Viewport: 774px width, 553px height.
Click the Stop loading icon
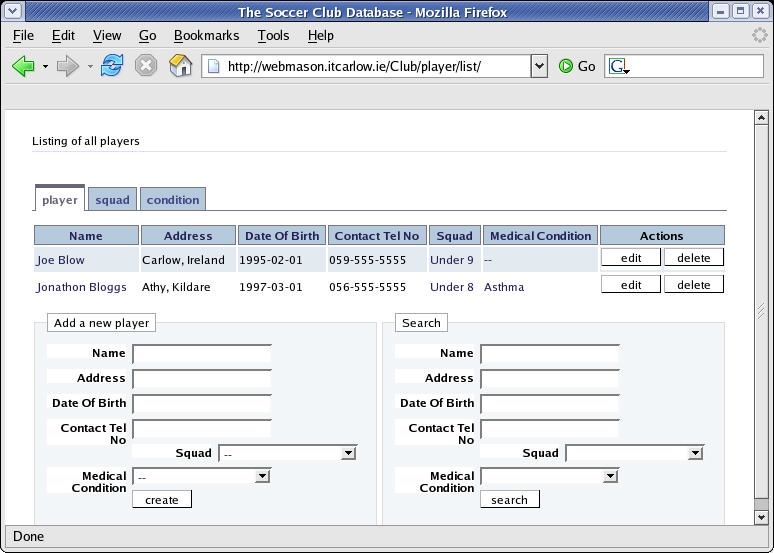(146, 66)
